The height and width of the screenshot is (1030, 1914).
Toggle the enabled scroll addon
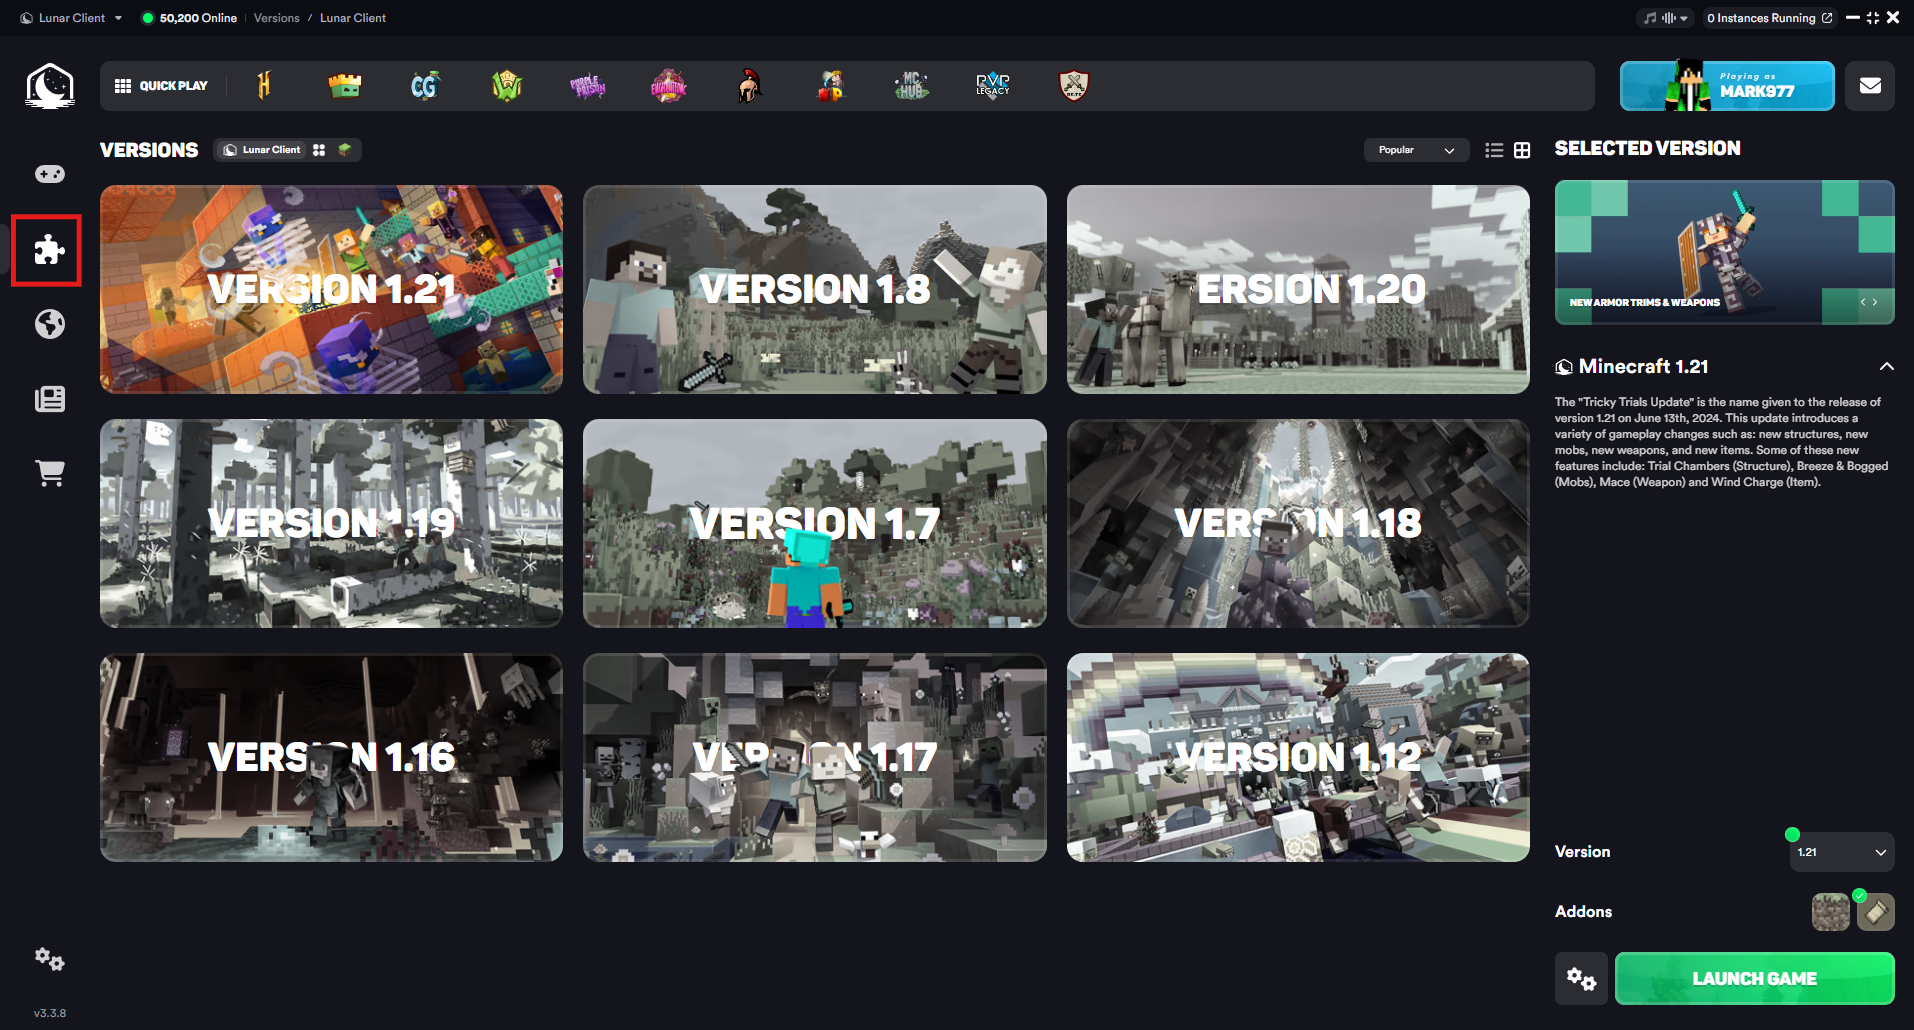(x=1876, y=912)
